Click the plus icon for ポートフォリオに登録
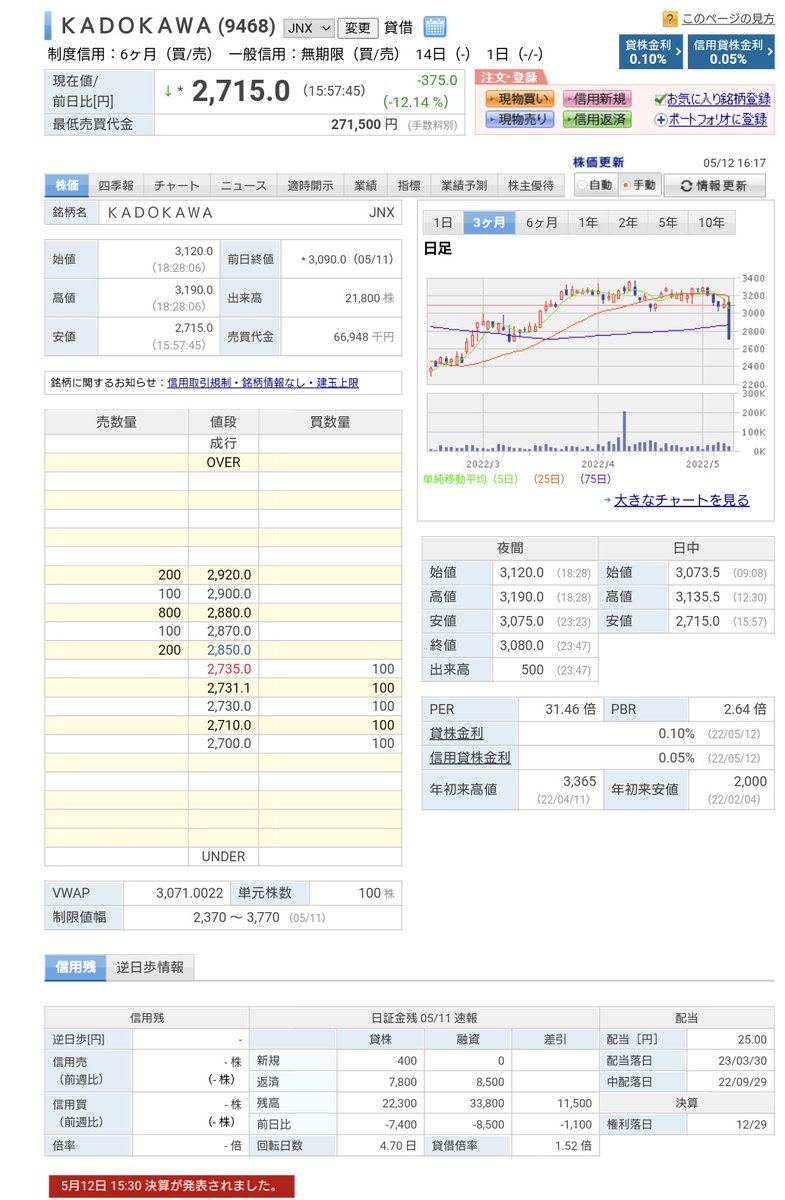 click(660, 119)
